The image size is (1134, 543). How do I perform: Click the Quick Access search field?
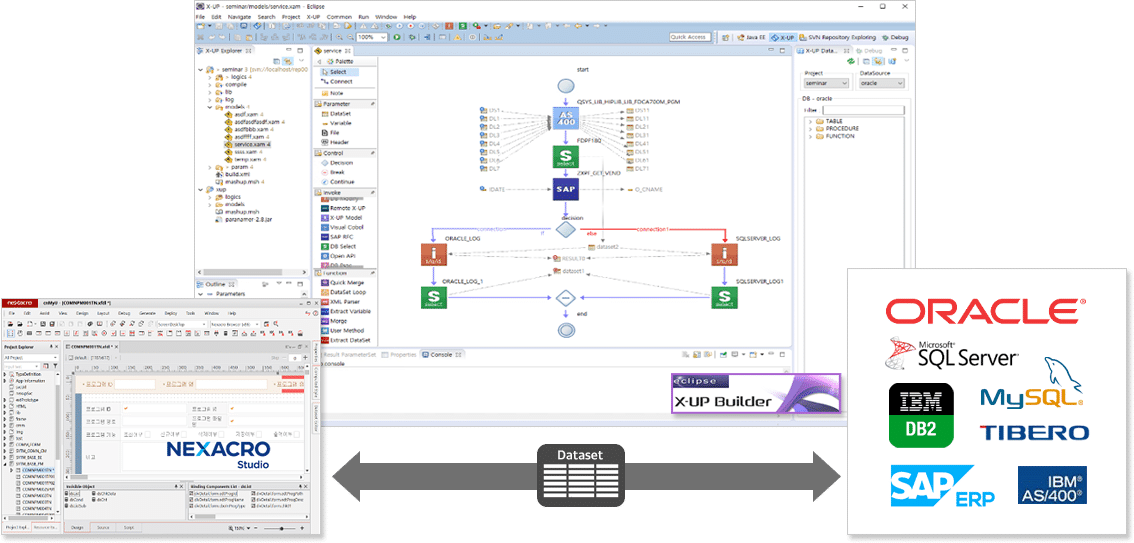click(x=688, y=37)
